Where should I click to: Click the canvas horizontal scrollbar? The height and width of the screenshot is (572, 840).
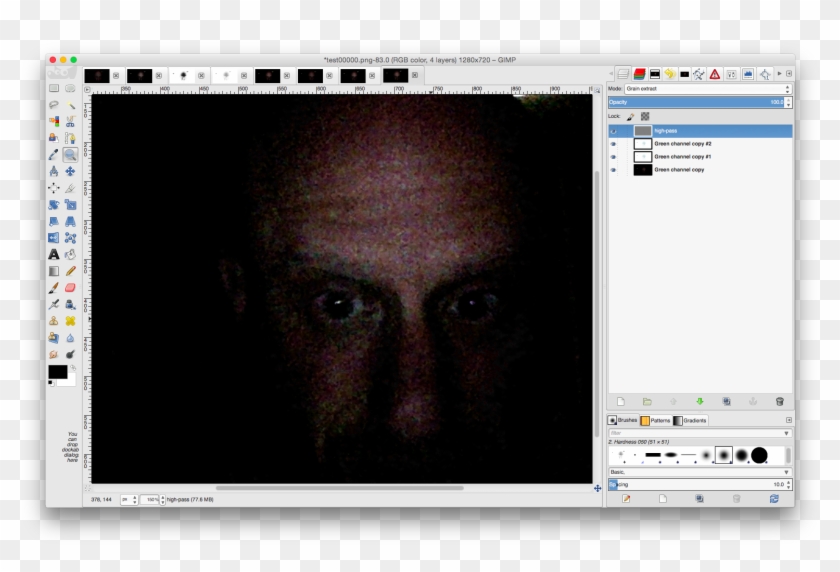pyautogui.click(x=340, y=488)
